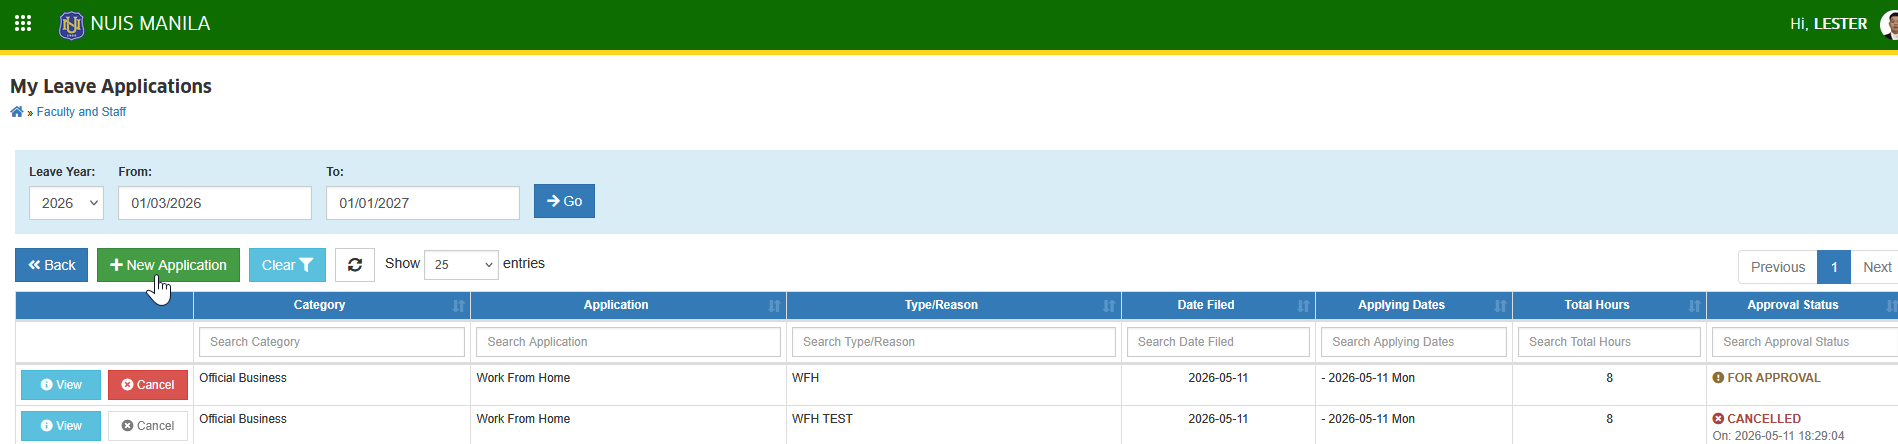Sort by Category column sort icon

pyautogui.click(x=458, y=306)
